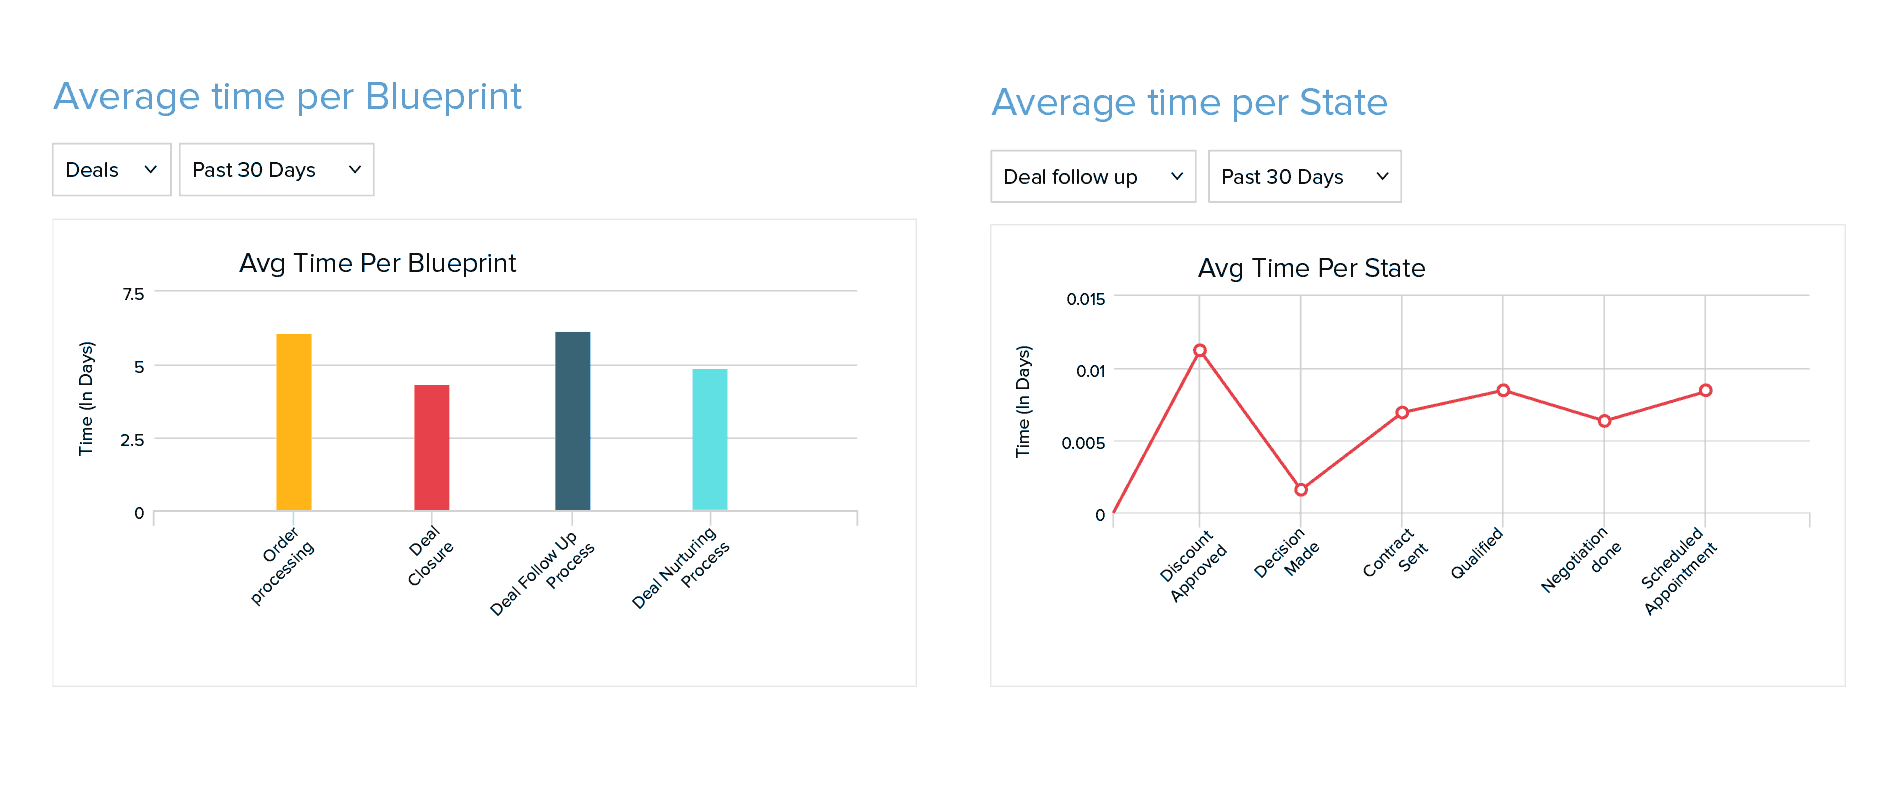Viewport: 1900px width, 800px height.
Task: Click the yellow Order processing bar
Action: click(x=294, y=422)
